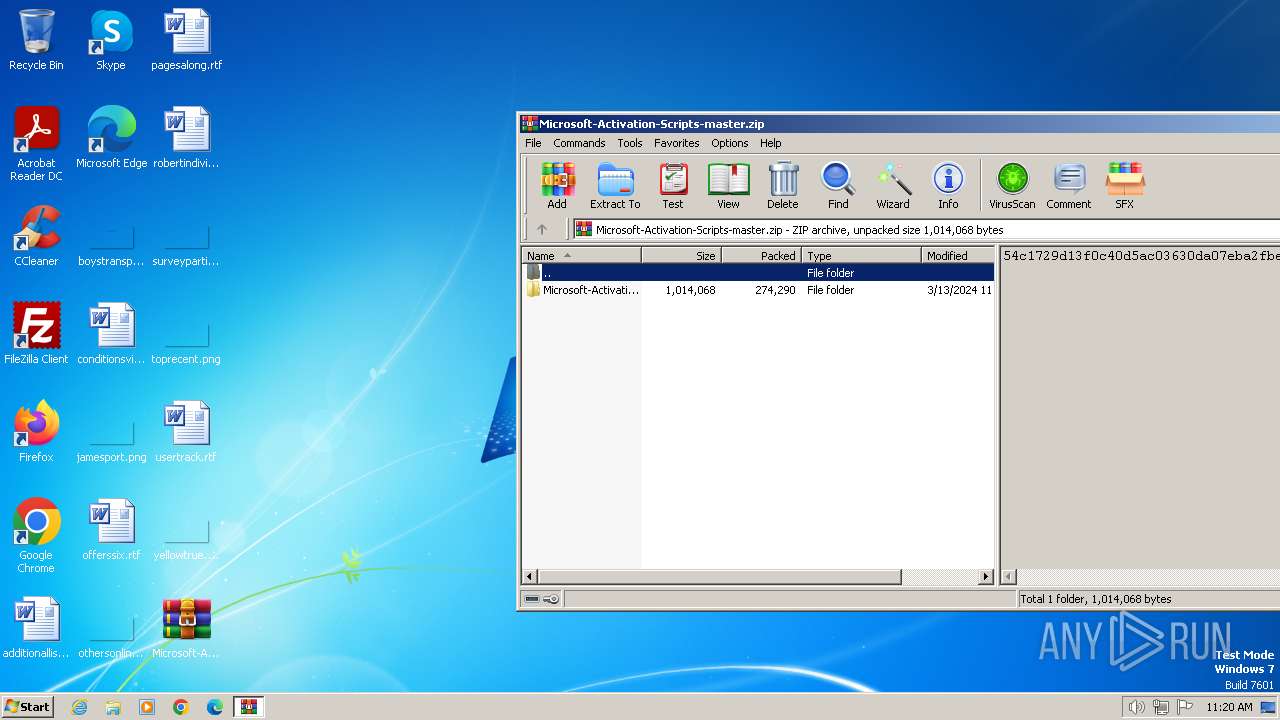
Task: Select the pagesalong.rtf desktop file
Action: (x=187, y=40)
